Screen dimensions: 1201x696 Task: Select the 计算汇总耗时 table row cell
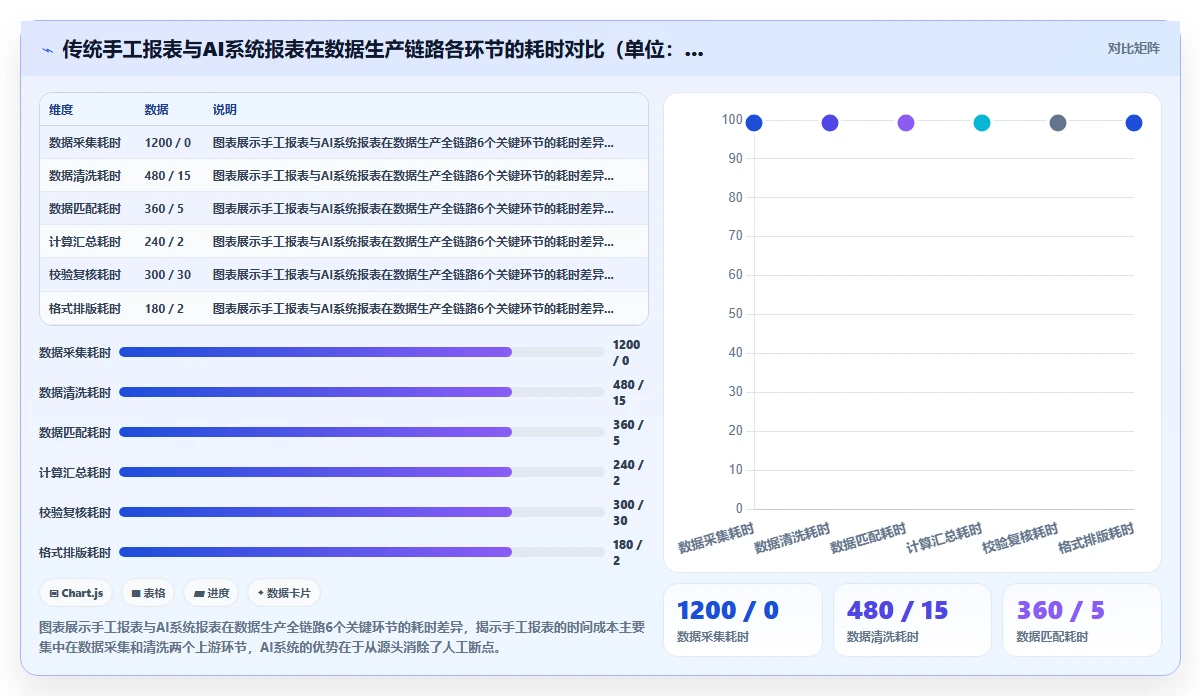tap(85, 242)
